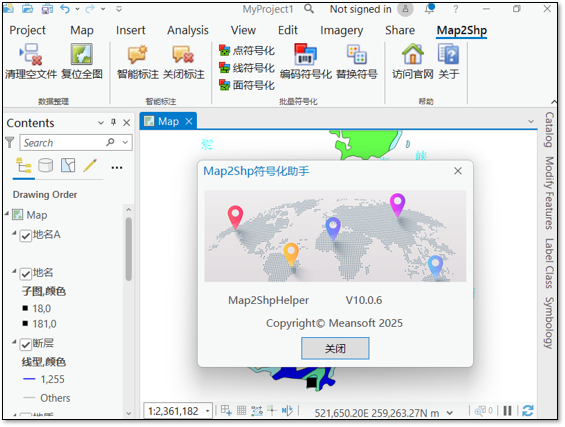Screen dimensions: 565x427
Task: Click the filter funnel icon in Contents
Action: click(x=10, y=142)
